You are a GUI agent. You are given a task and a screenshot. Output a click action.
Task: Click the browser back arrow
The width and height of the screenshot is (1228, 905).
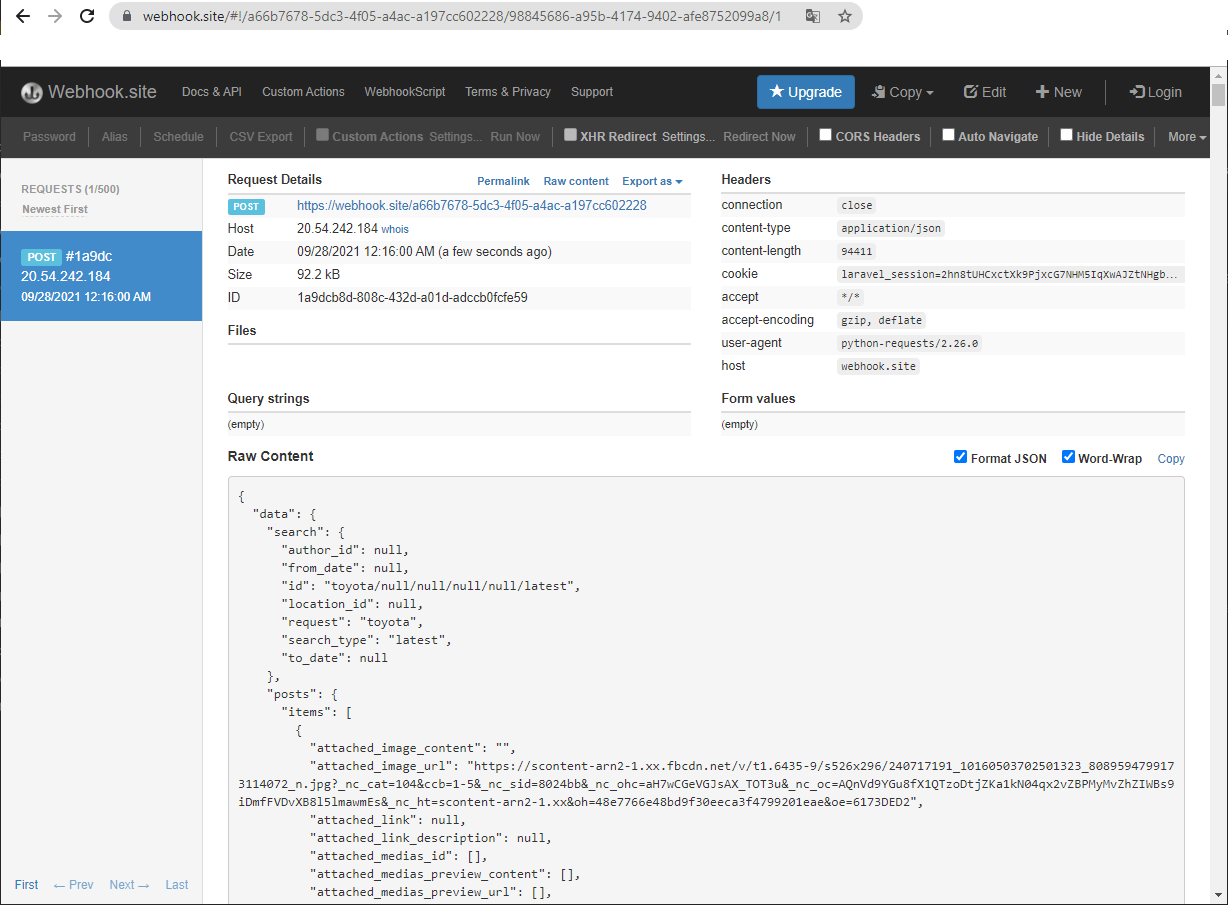pos(23,16)
